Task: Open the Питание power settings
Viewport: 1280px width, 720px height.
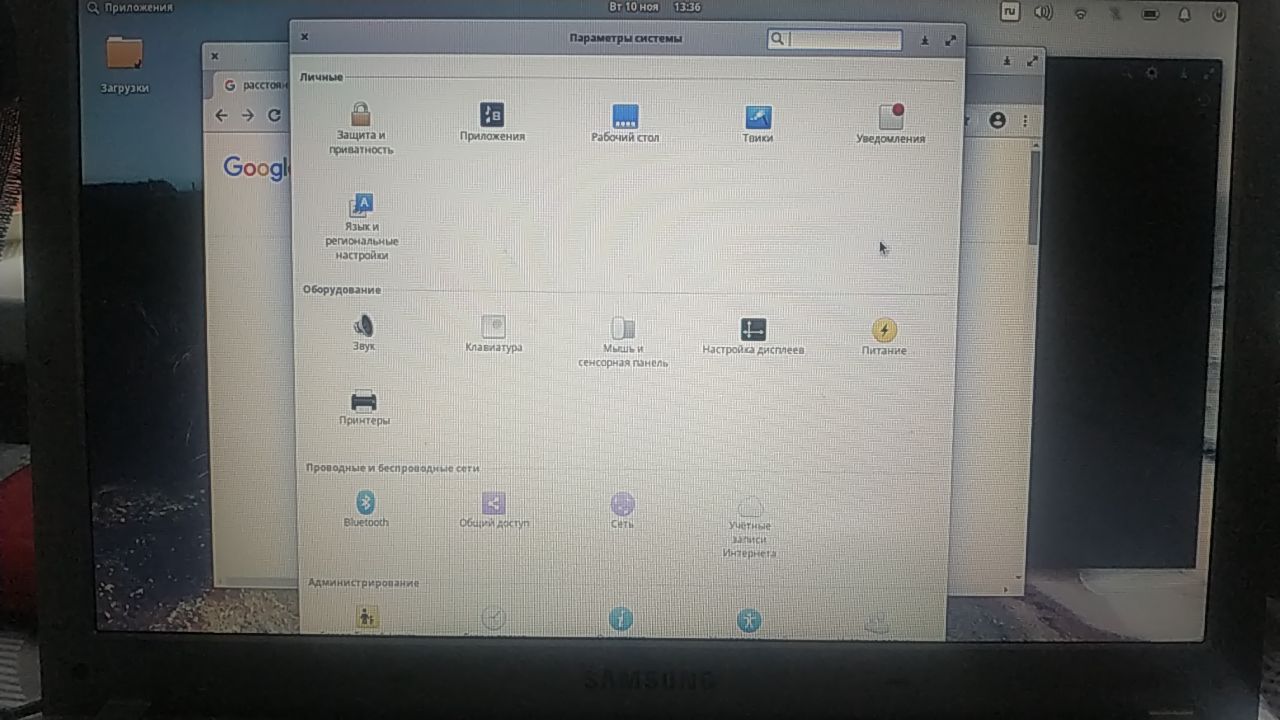Action: pyautogui.click(x=884, y=337)
